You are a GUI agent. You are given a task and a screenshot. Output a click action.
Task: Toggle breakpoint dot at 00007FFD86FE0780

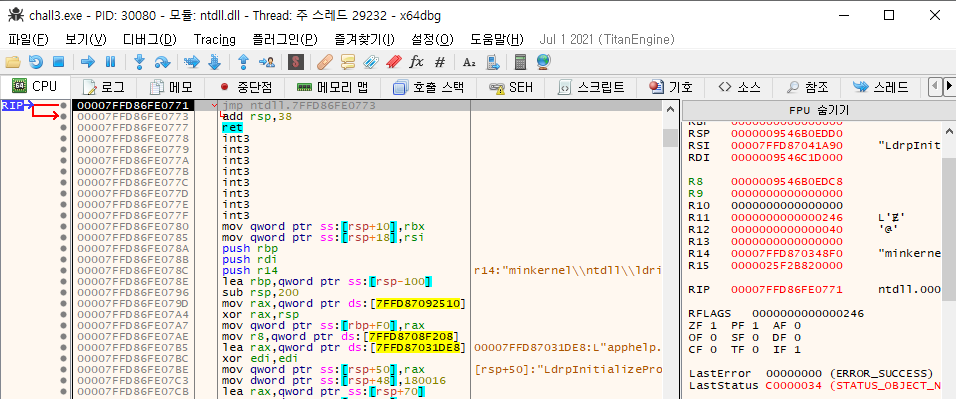click(63, 226)
